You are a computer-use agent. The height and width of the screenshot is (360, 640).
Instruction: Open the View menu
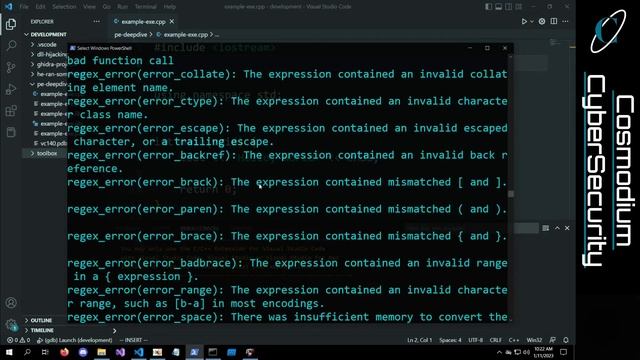89,7
